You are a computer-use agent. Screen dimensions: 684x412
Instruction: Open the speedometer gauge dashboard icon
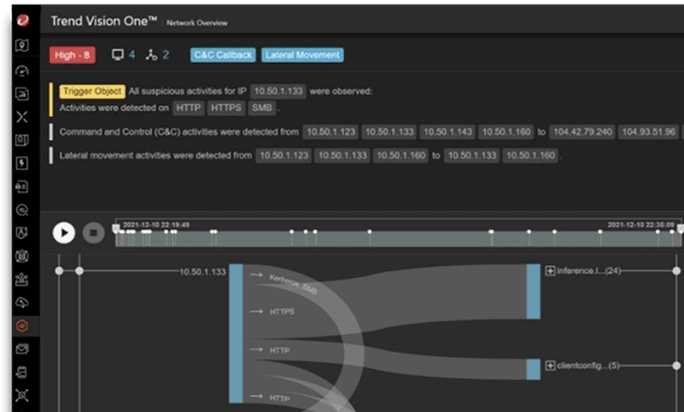(22, 70)
